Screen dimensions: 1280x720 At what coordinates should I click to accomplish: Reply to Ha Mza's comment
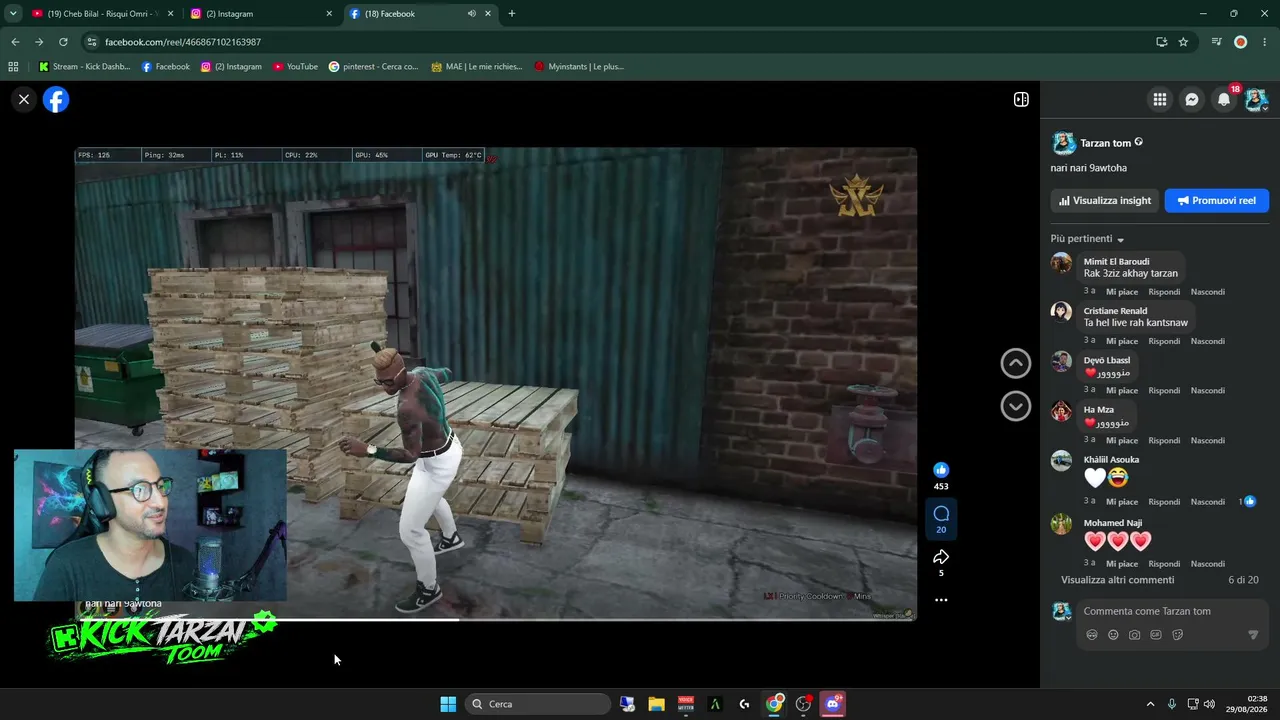[1164, 440]
